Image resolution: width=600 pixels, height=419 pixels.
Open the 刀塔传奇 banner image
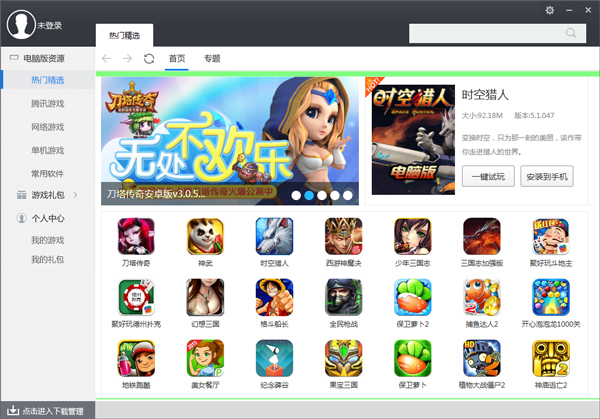point(230,141)
